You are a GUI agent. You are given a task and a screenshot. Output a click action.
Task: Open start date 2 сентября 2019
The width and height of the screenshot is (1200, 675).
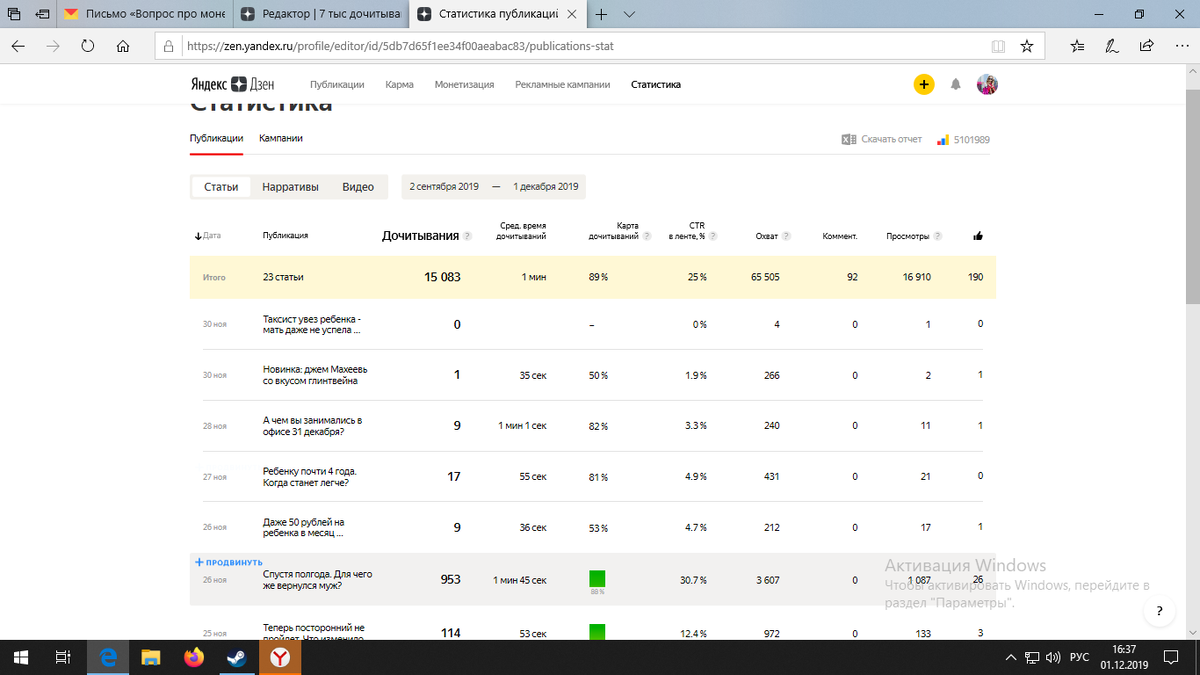click(444, 187)
